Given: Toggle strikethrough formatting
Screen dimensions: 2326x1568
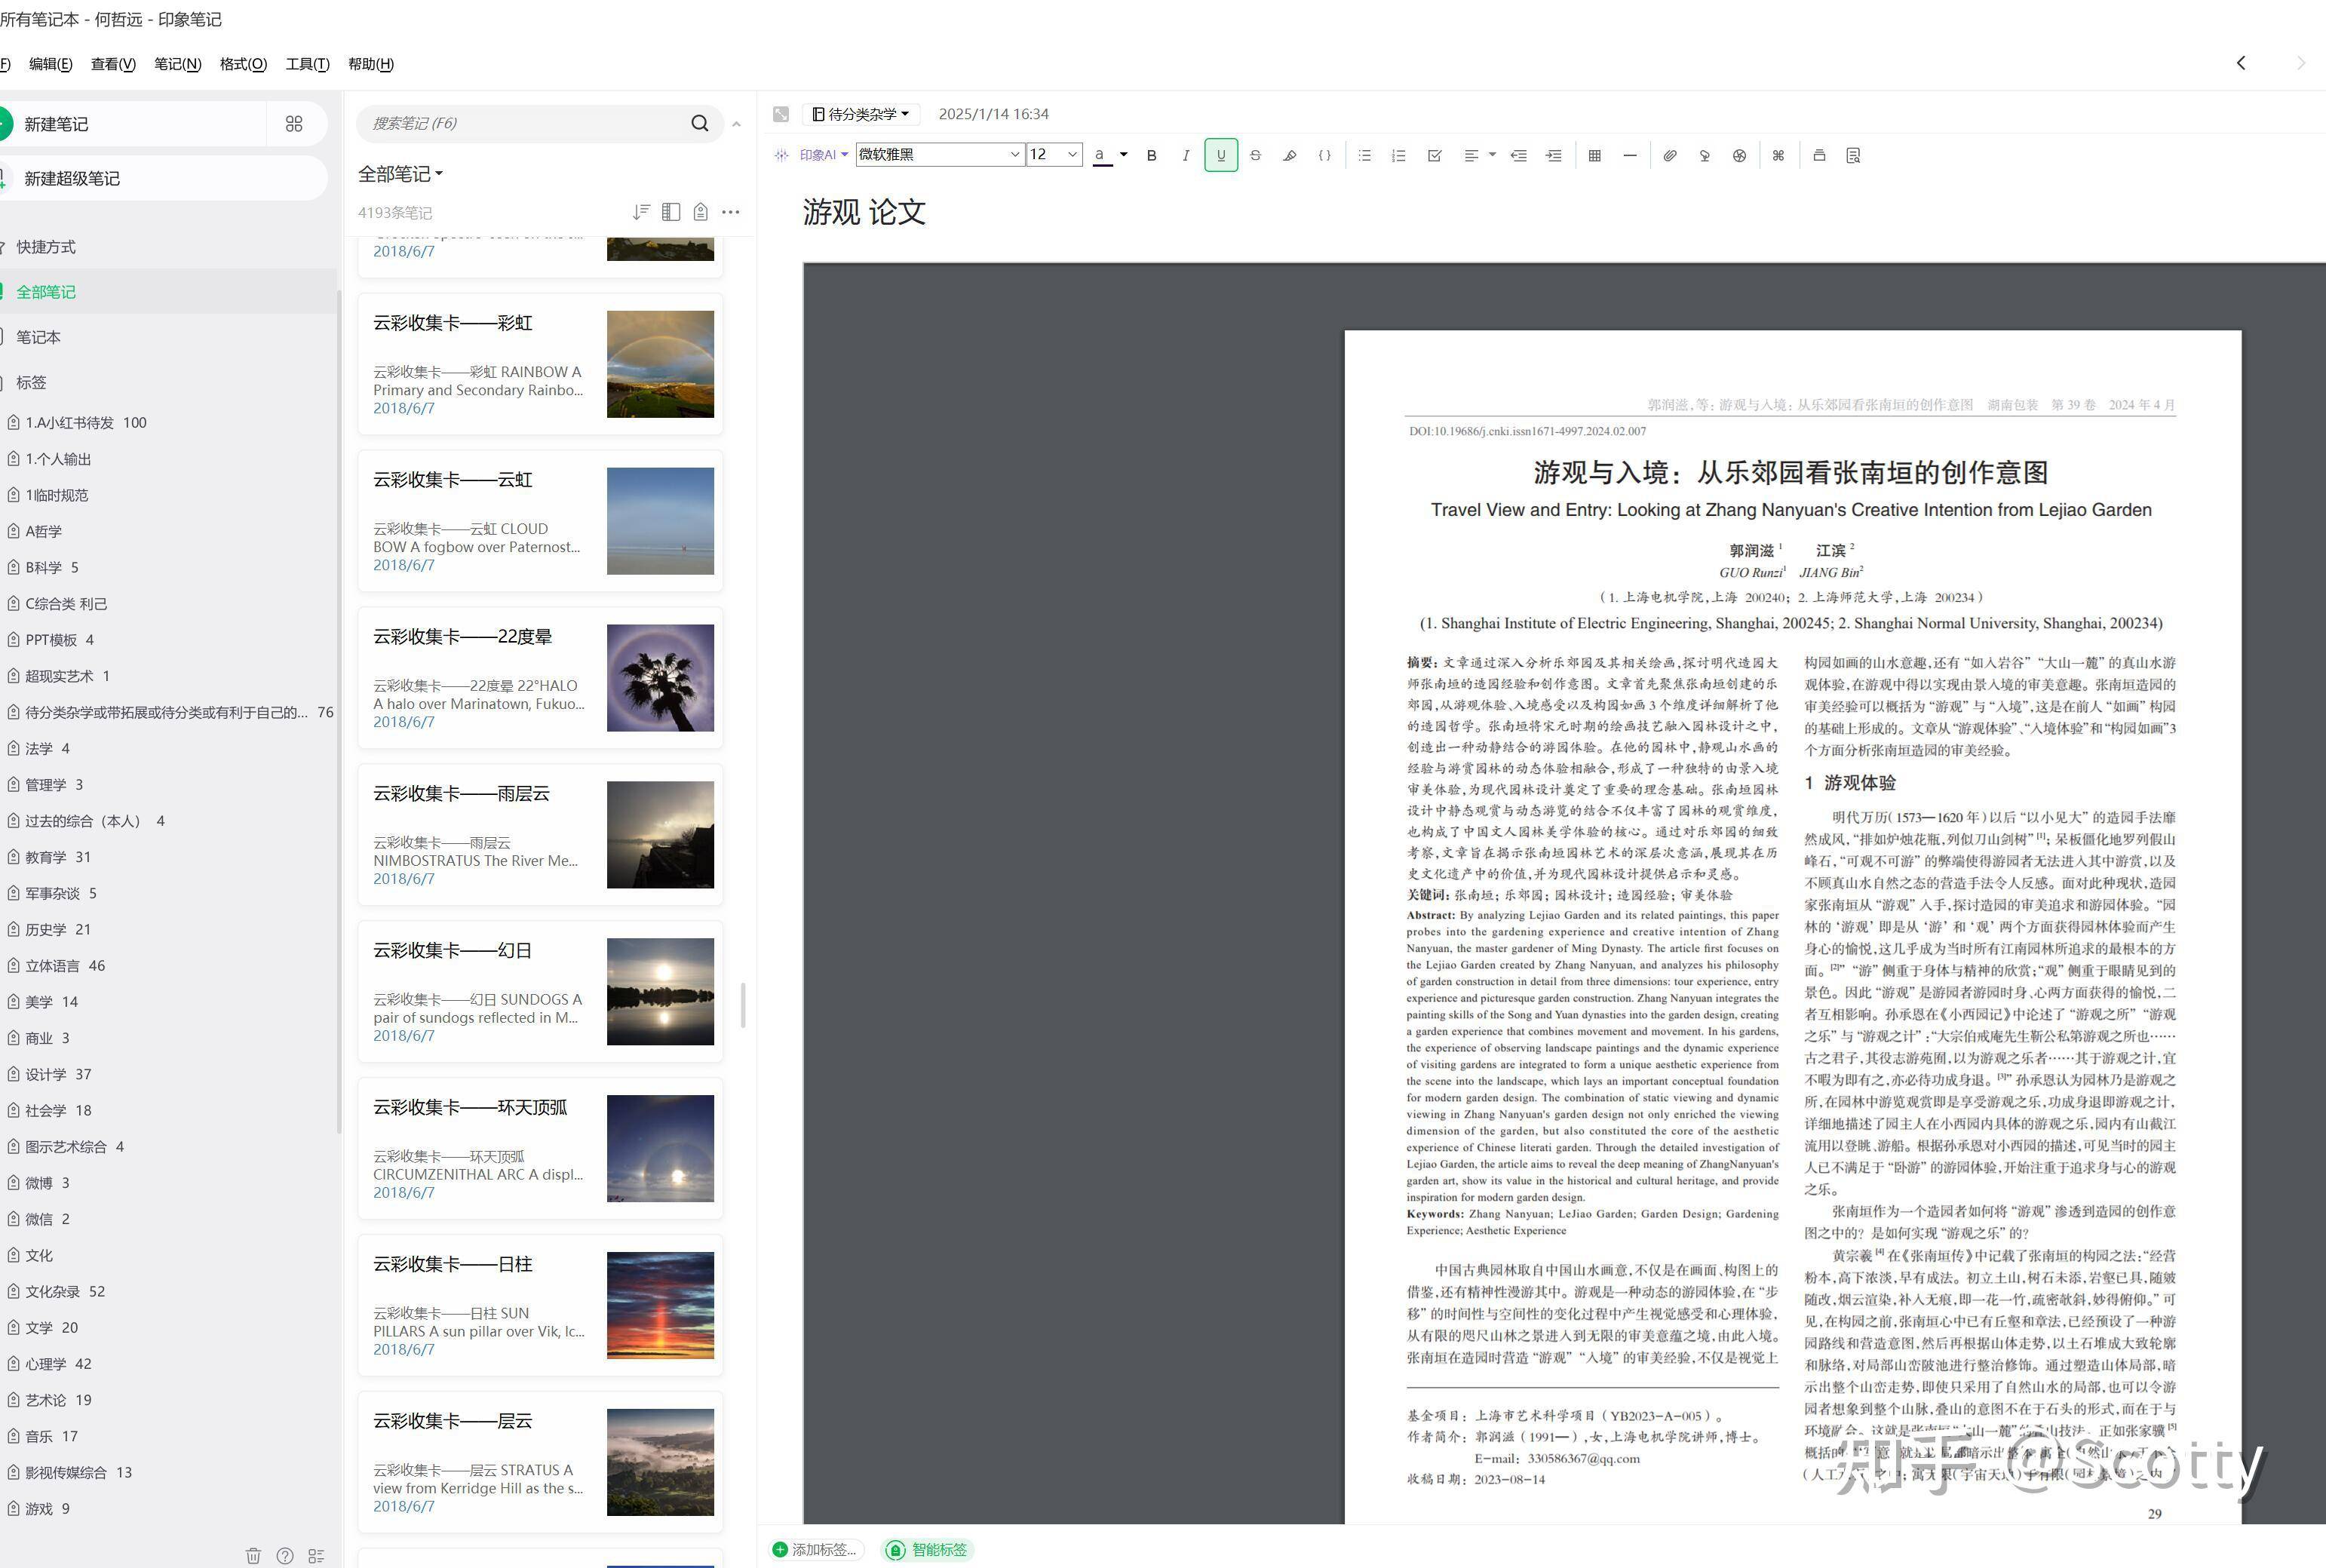Looking at the screenshot, I should (x=1255, y=155).
